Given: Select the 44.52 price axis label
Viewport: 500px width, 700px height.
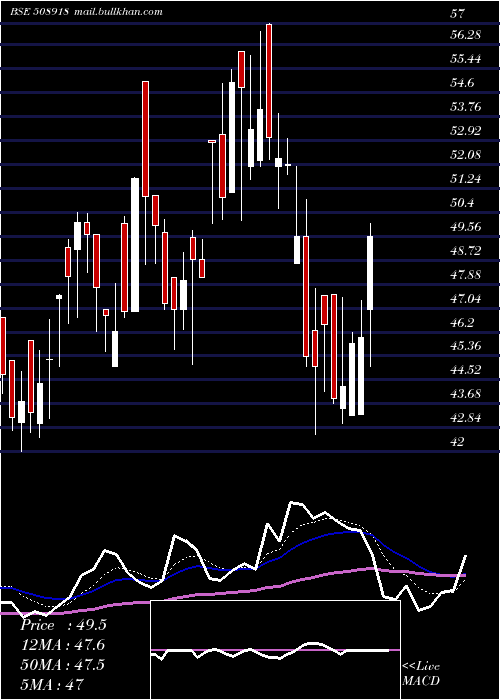Looking at the screenshot, I should (x=466, y=371).
